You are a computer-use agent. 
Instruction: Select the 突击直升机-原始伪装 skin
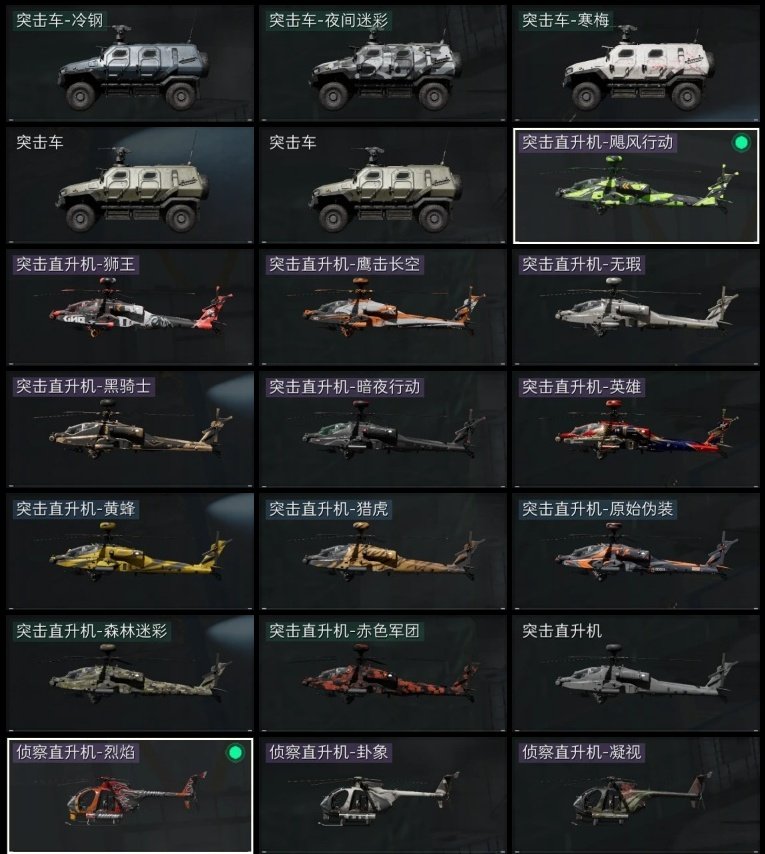click(x=636, y=551)
